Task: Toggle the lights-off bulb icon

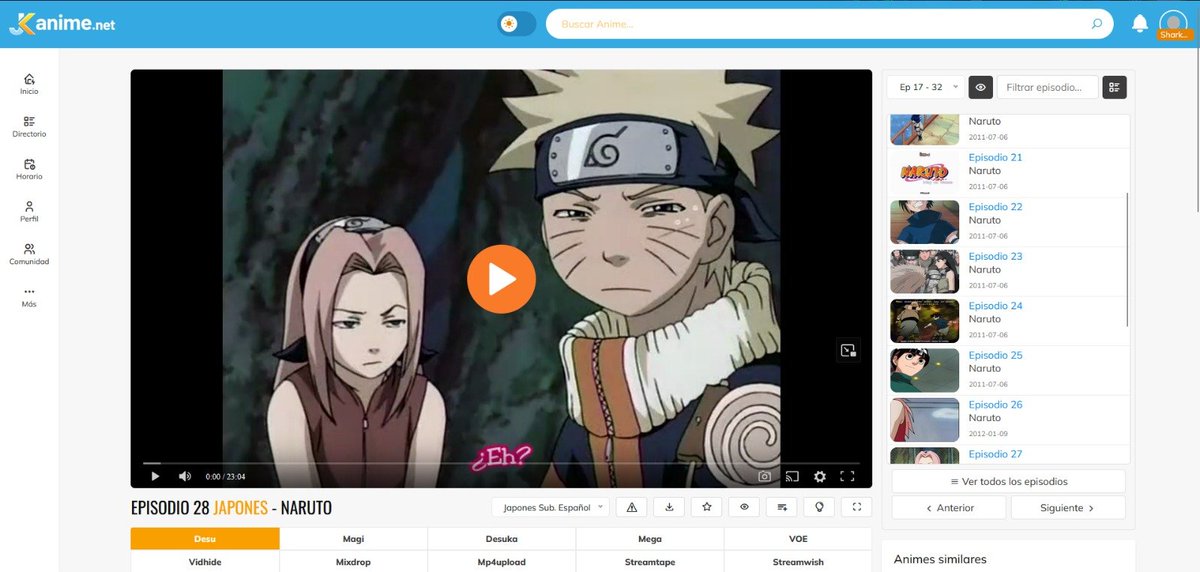Action: point(819,507)
